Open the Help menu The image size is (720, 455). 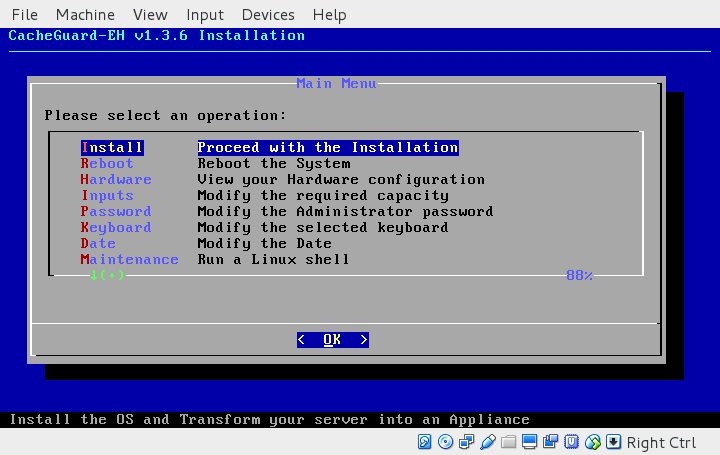click(x=329, y=15)
